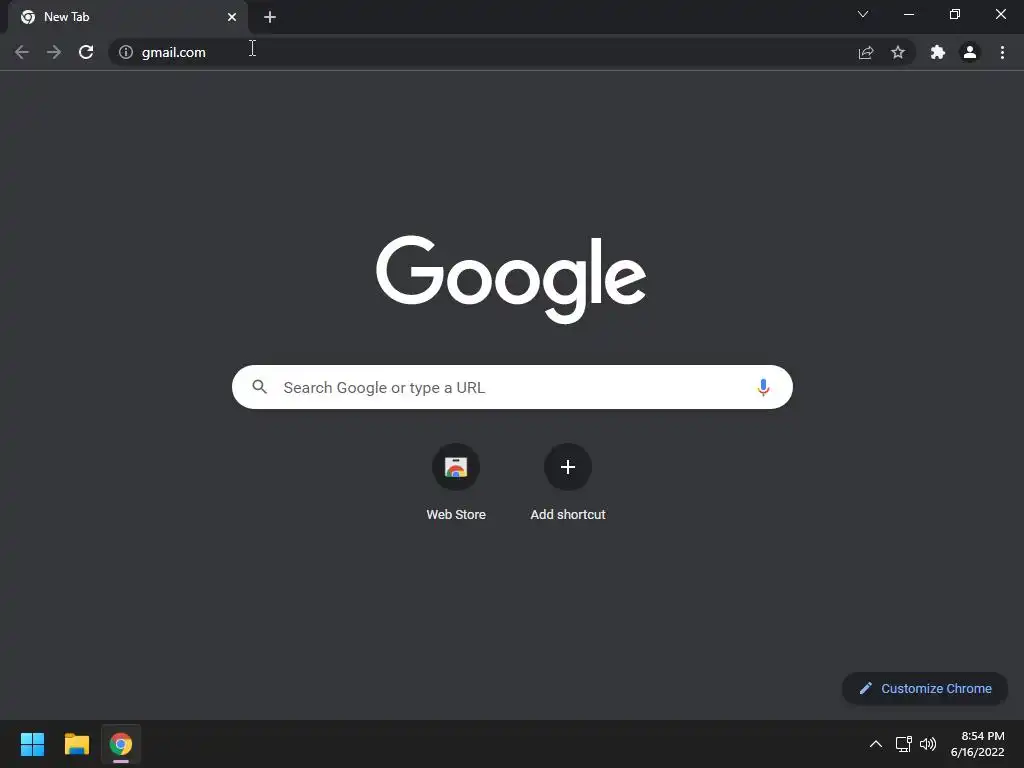1024x768 pixels.
Task: Open the Chrome profile avatar
Action: coord(970,52)
